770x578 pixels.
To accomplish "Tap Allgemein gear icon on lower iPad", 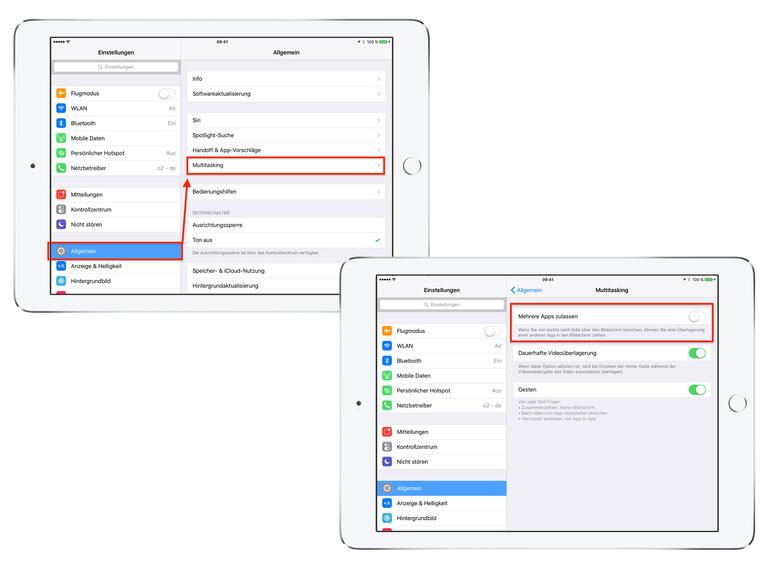I will tap(387, 489).
